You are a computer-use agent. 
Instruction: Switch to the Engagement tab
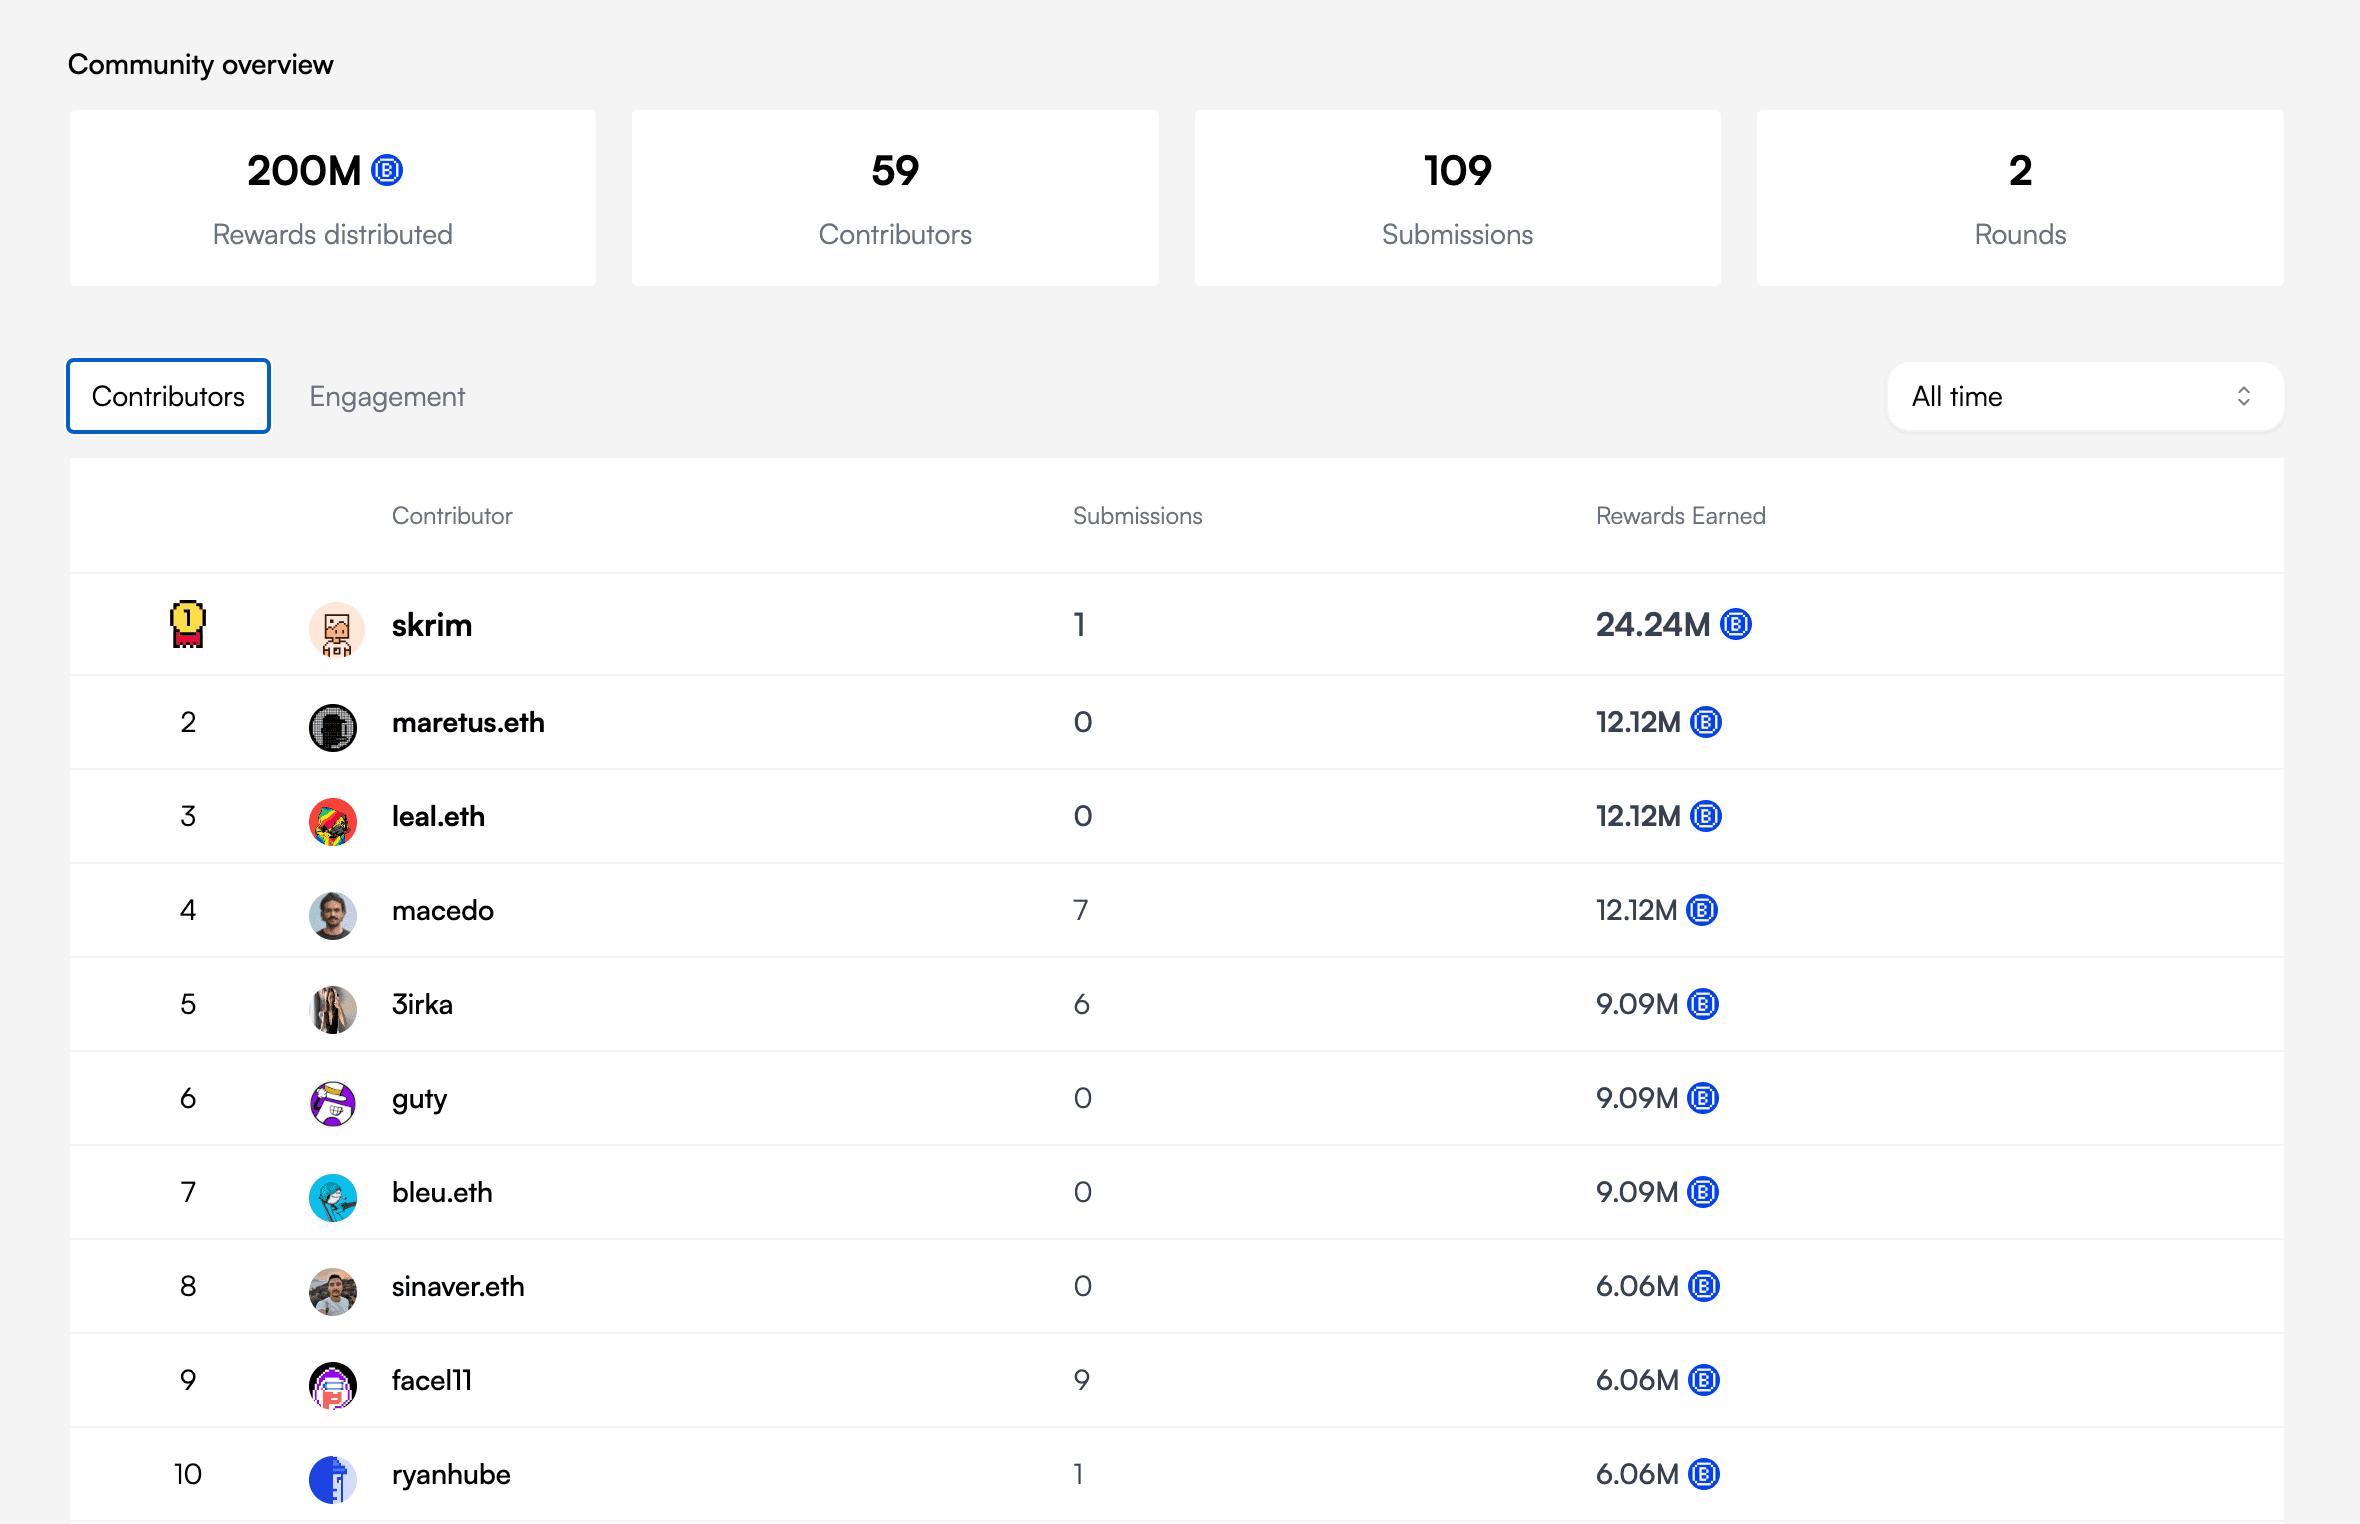tap(387, 397)
